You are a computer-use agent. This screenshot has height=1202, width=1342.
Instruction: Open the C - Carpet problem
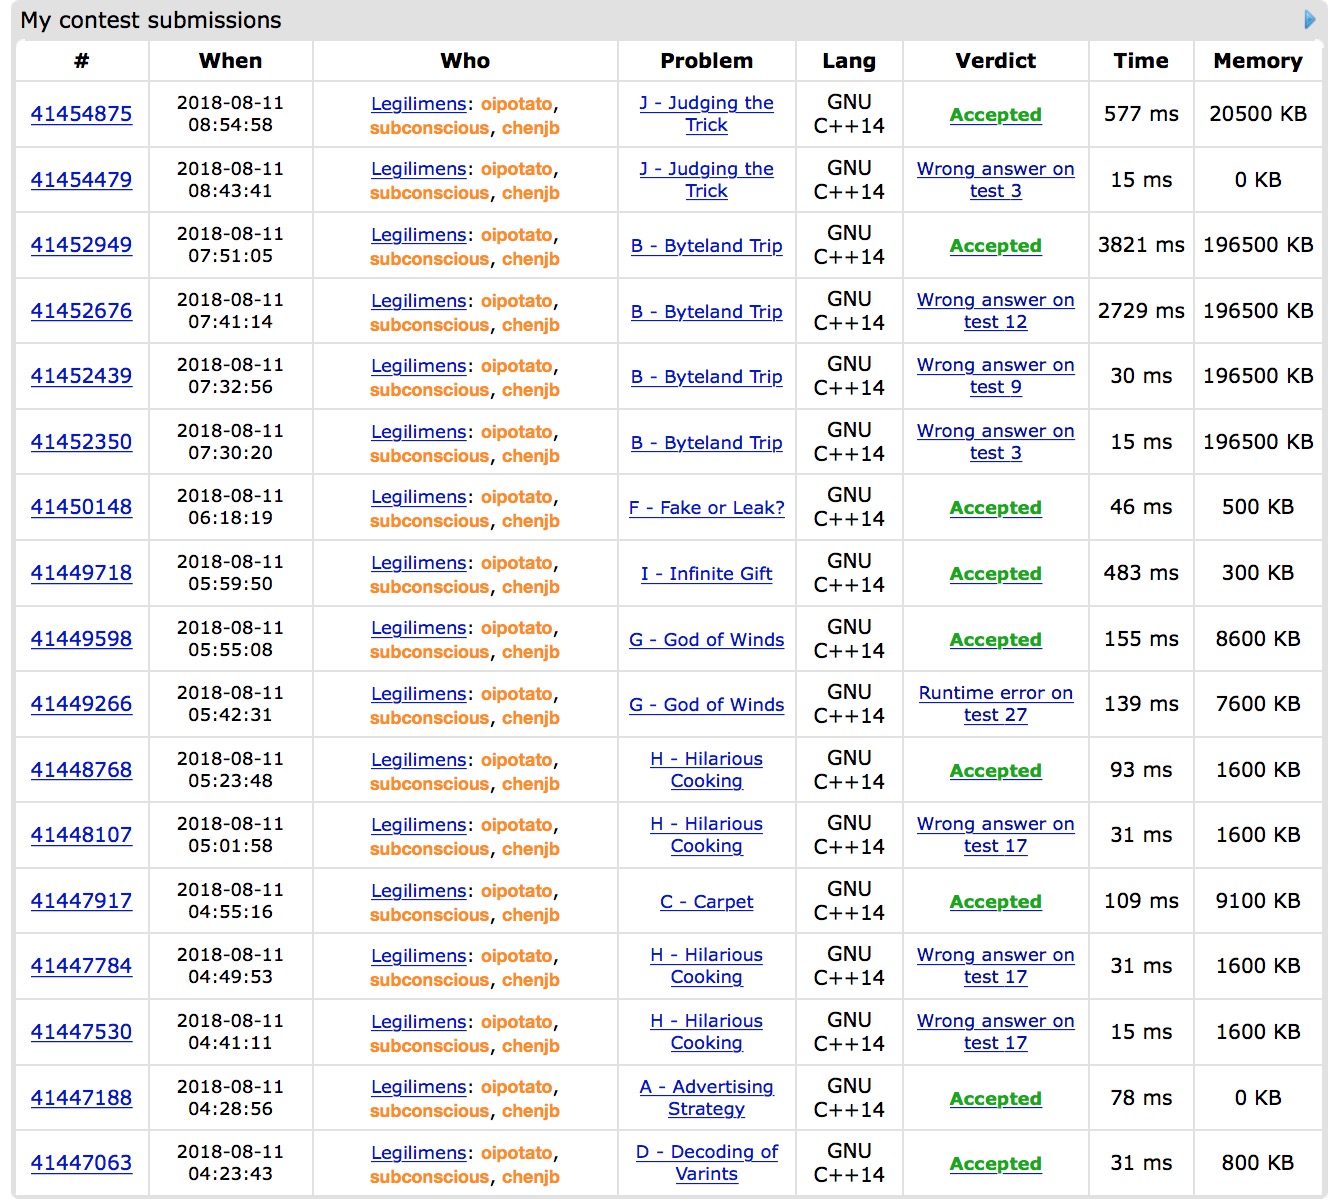706,902
